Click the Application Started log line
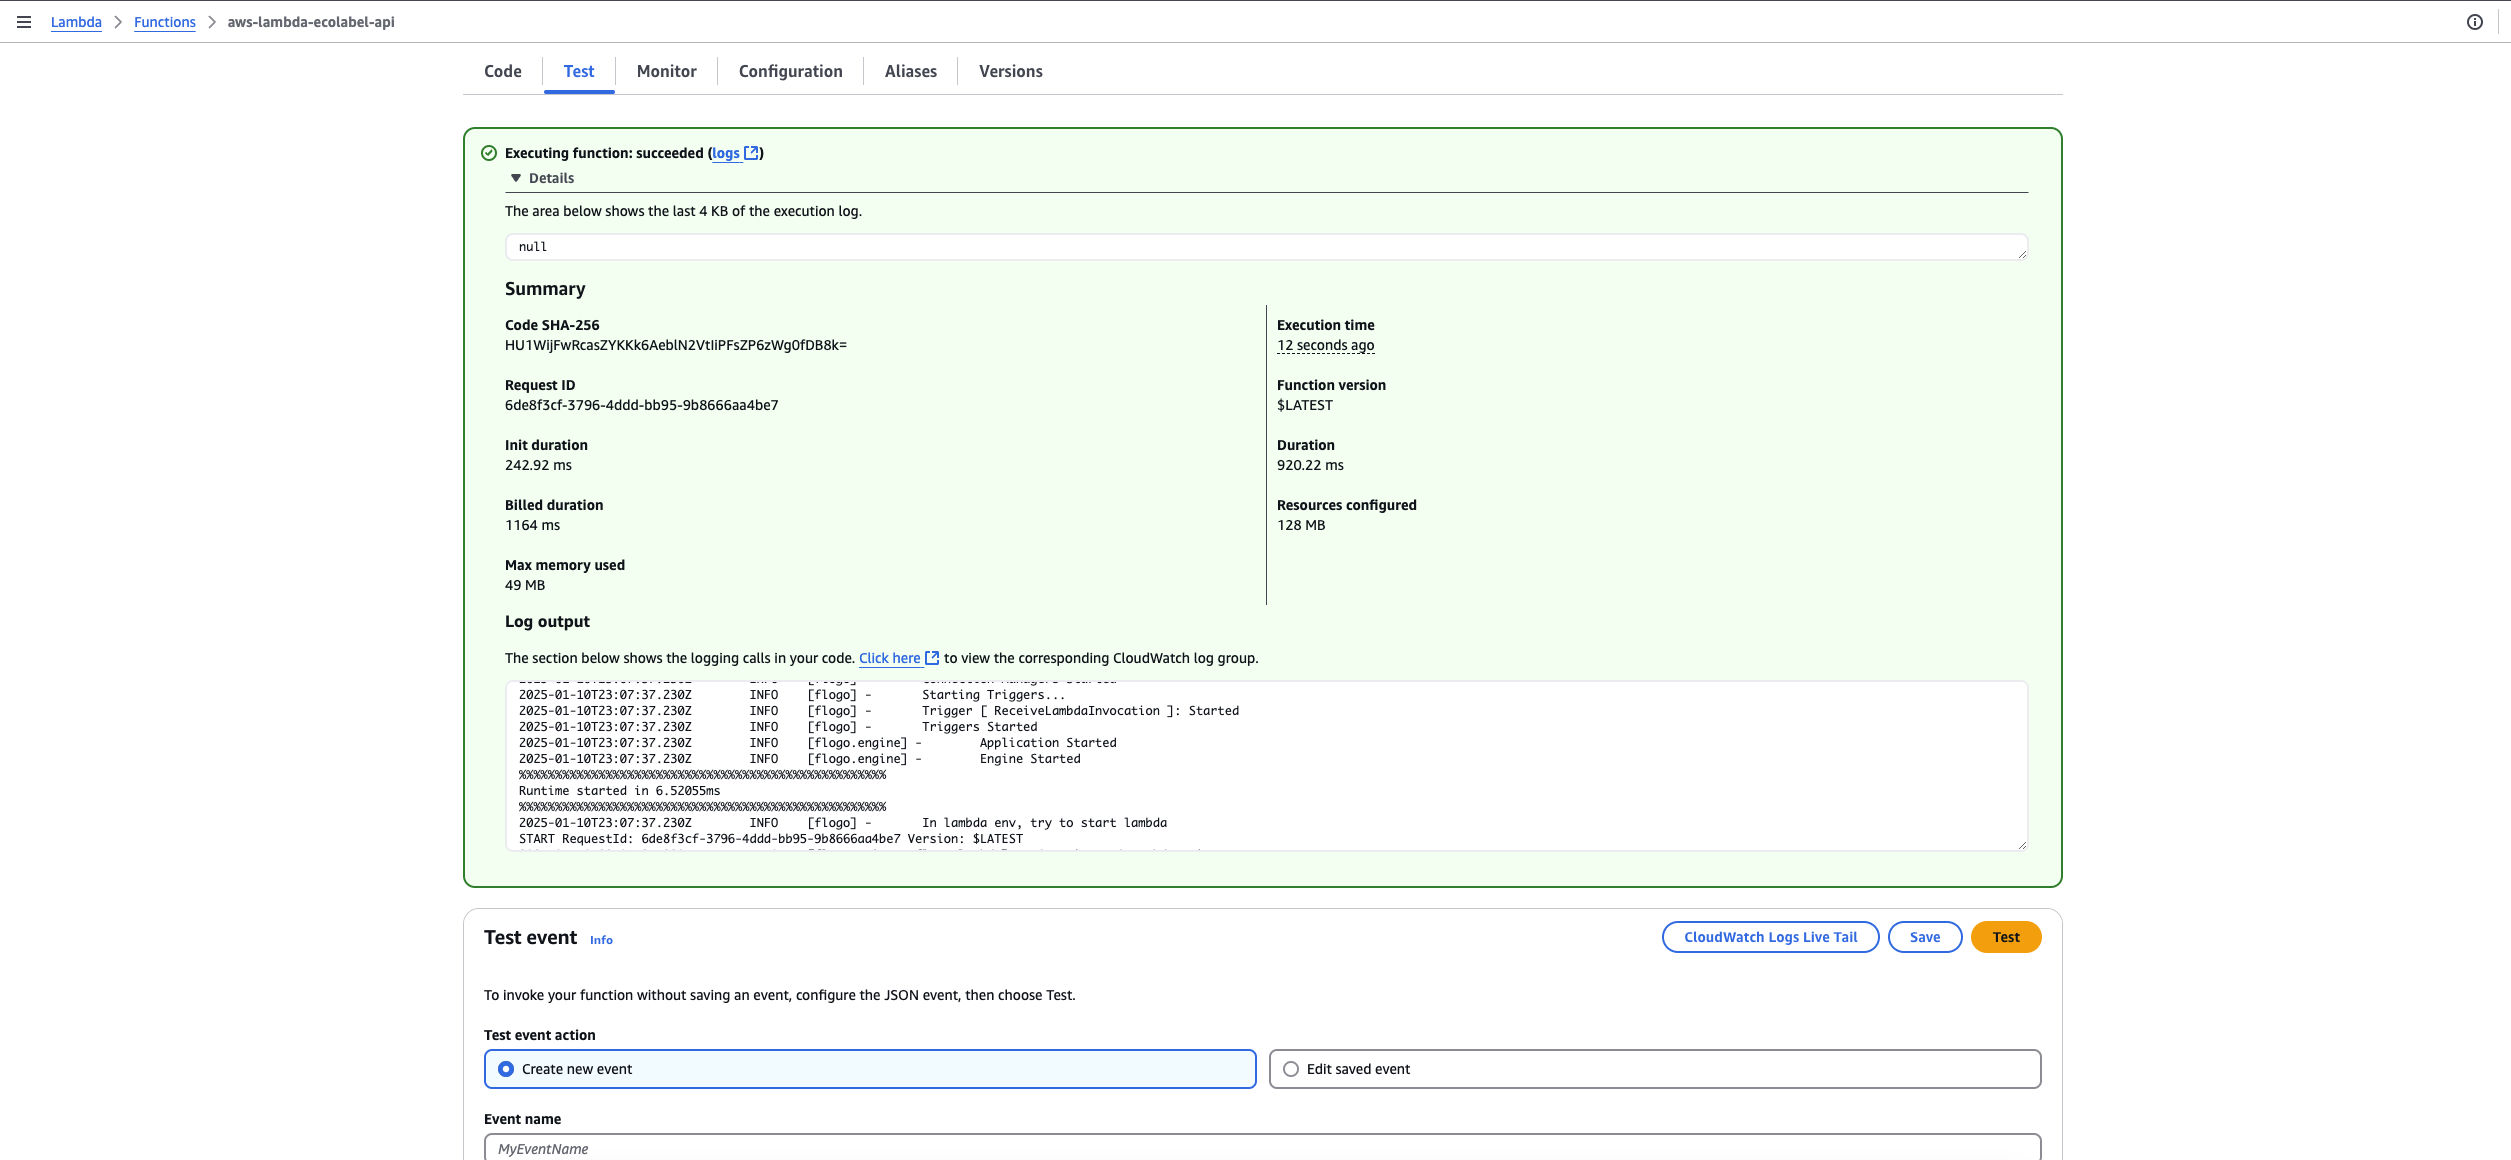Screen dimensions: 2511x1160 pos(818,743)
